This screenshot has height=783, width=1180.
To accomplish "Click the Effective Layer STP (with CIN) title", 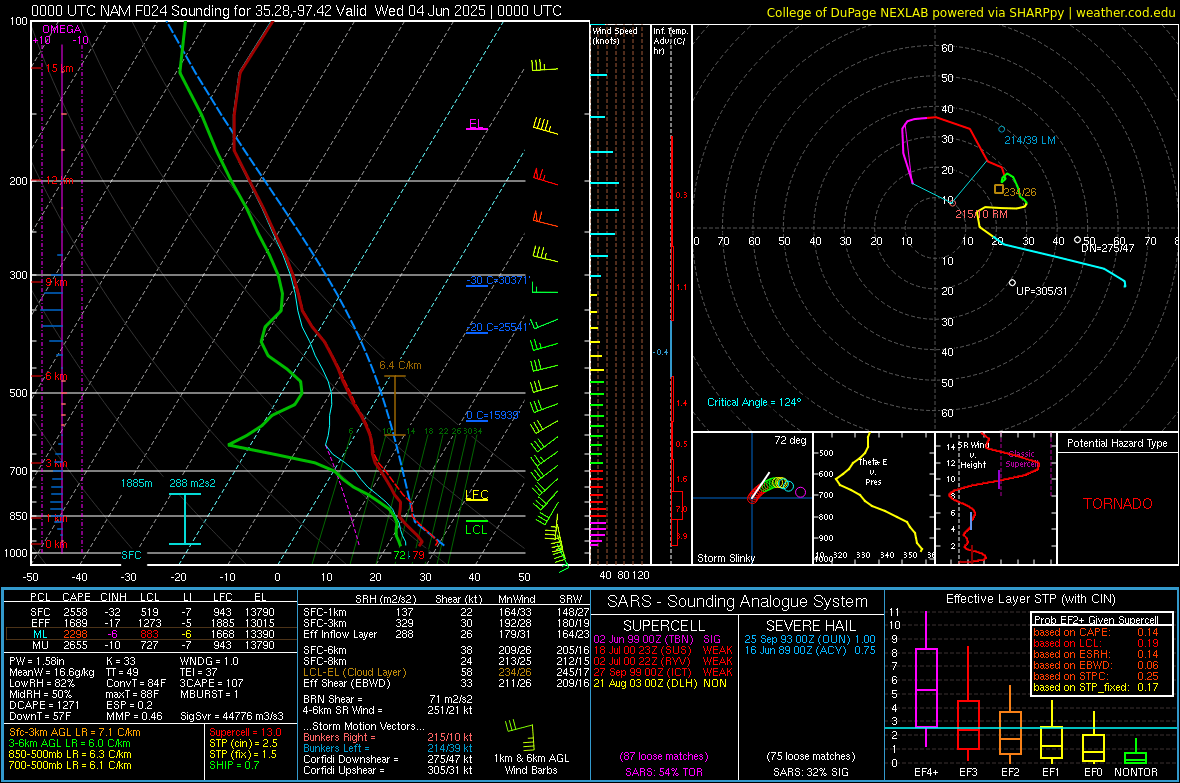I will 1030,599.
